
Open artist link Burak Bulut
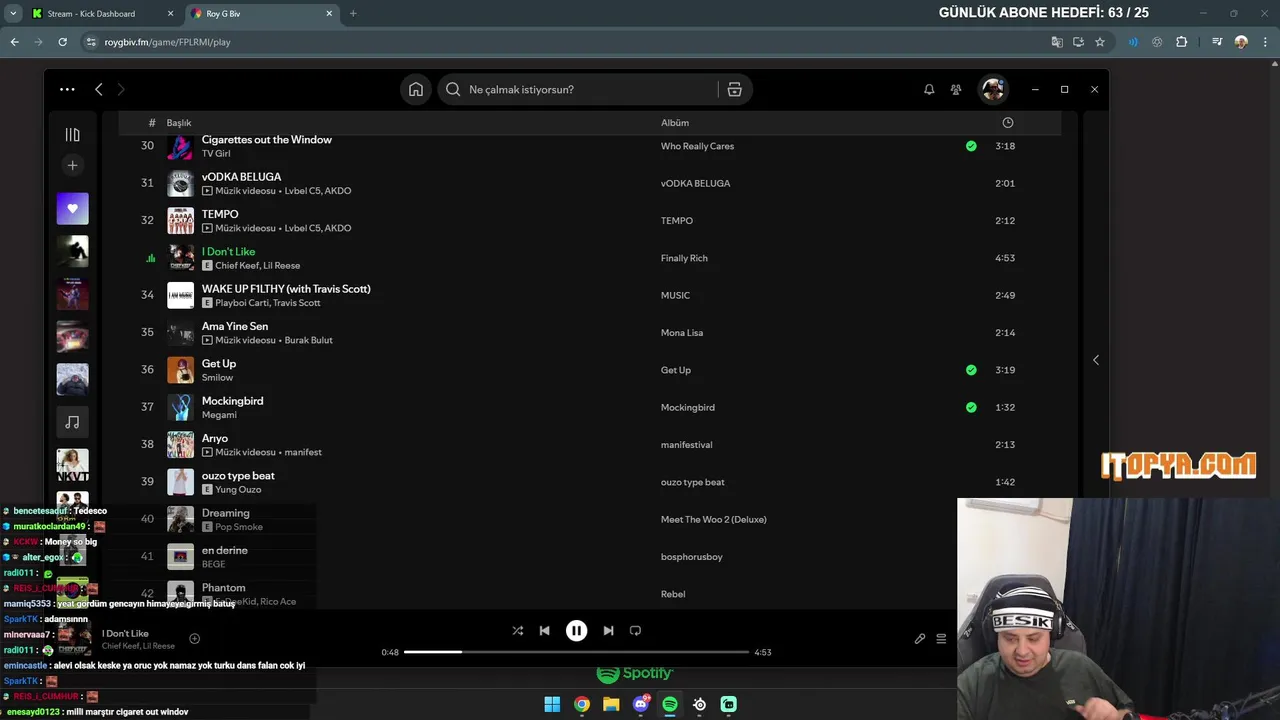click(308, 340)
